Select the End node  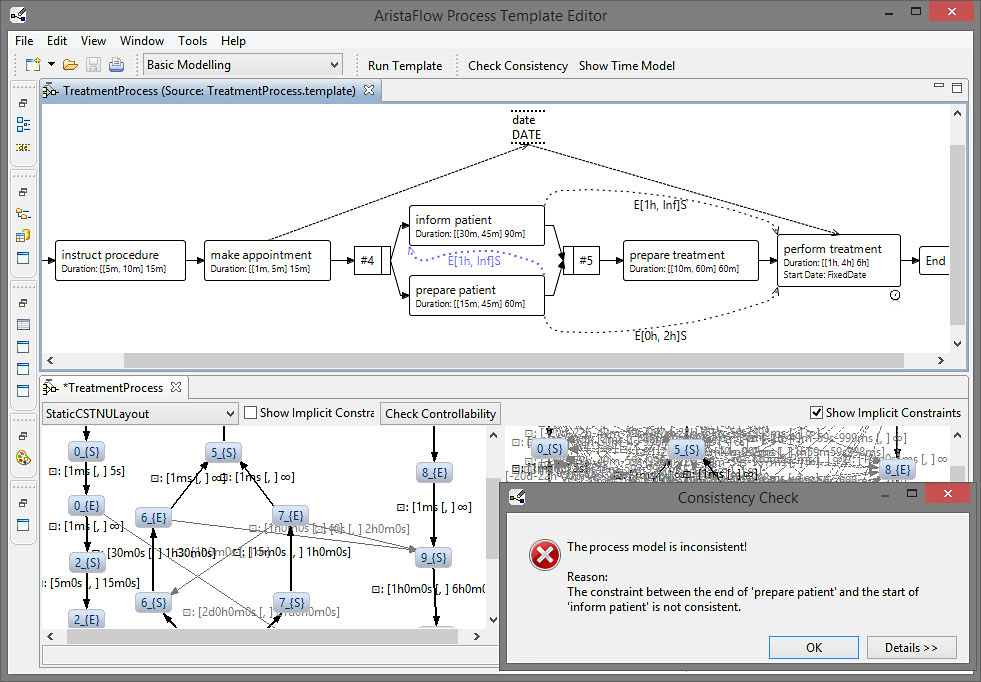[935, 261]
